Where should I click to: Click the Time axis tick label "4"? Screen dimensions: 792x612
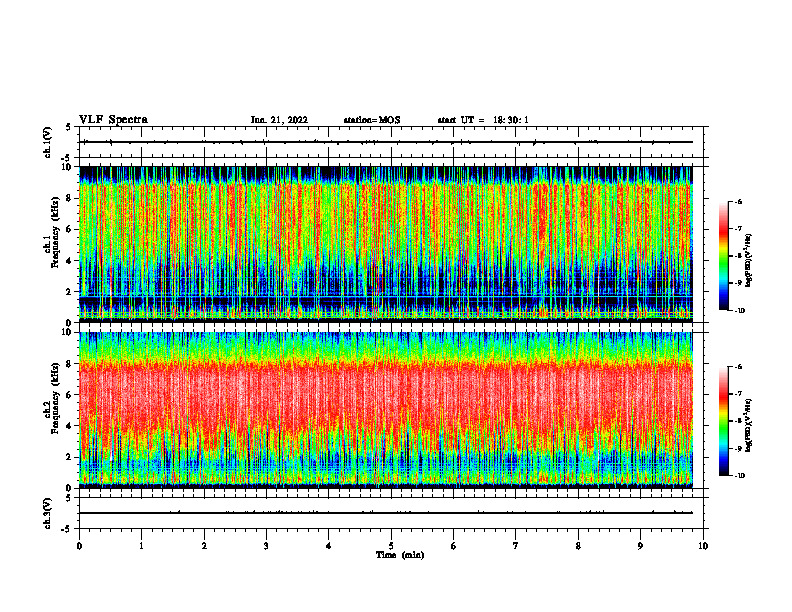(x=328, y=546)
